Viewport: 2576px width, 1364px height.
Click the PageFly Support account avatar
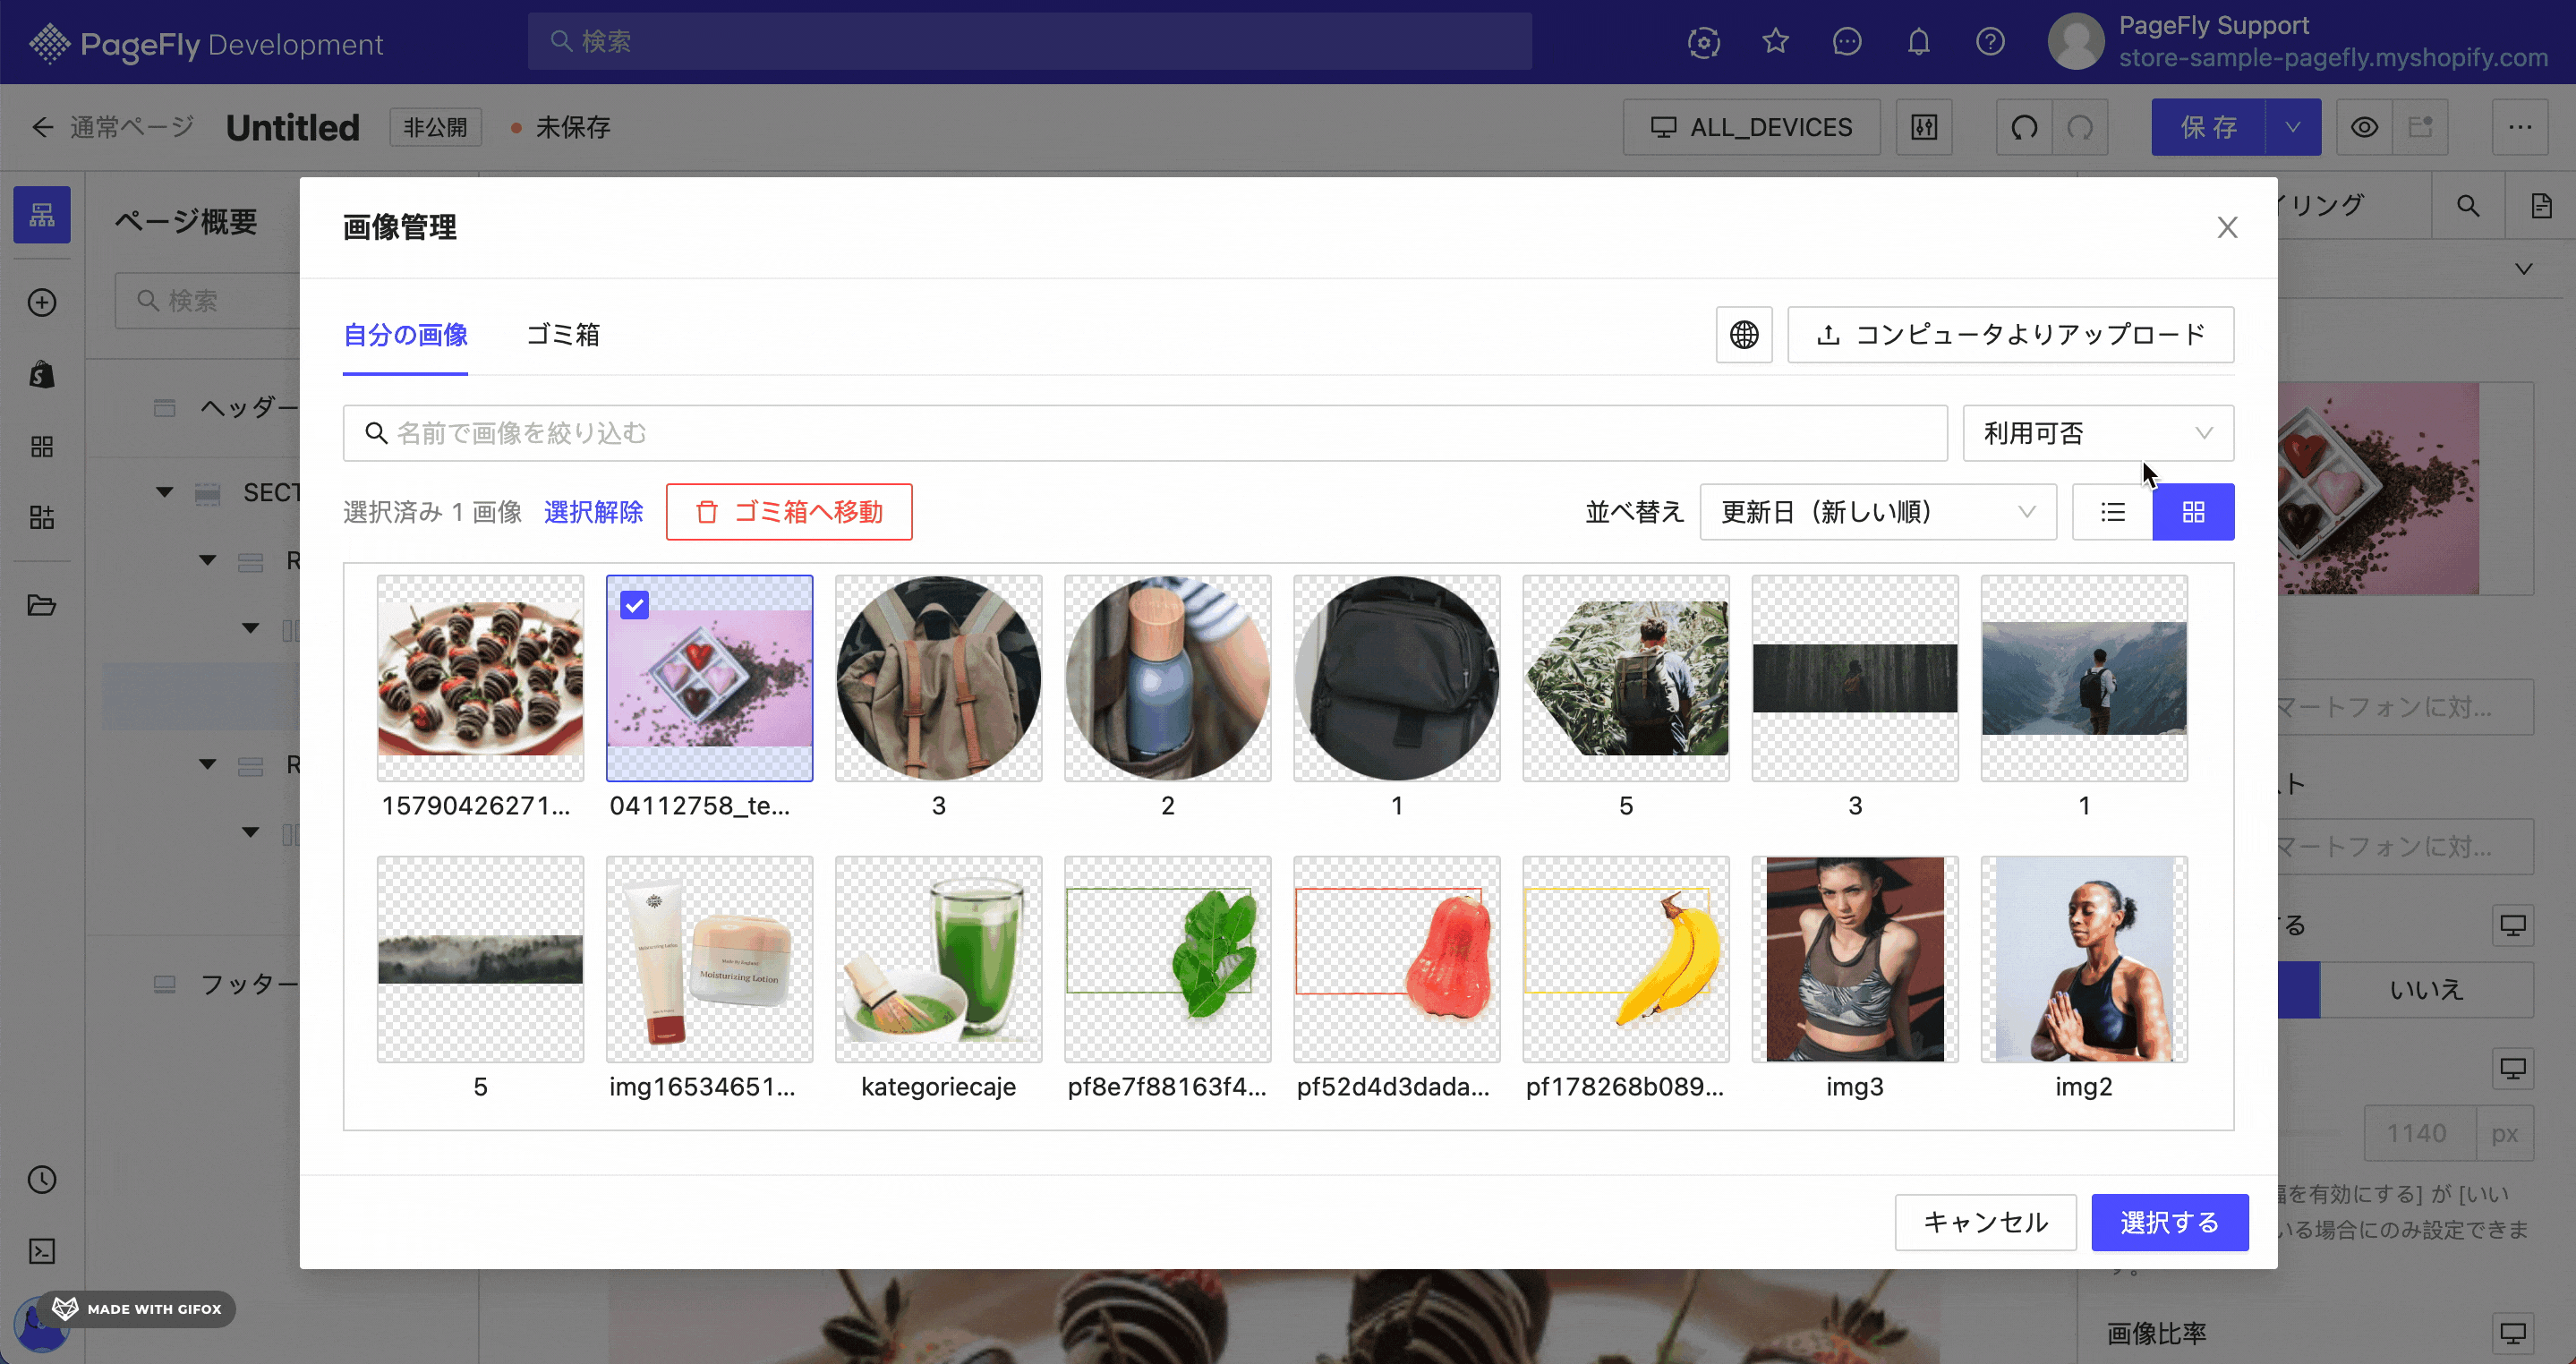click(2075, 41)
